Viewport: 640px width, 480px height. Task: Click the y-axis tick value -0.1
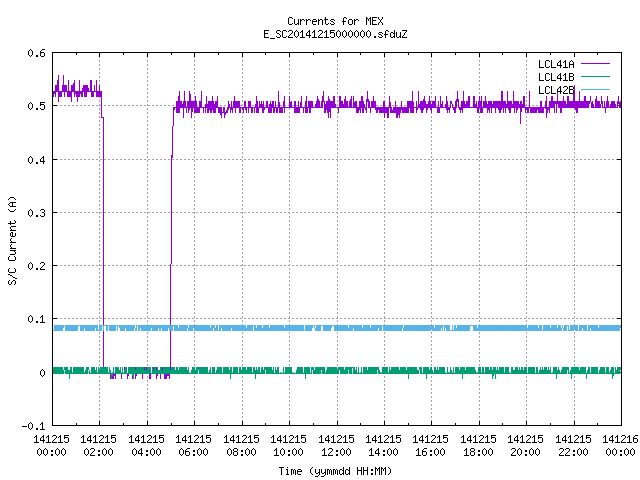click(33, 426)
